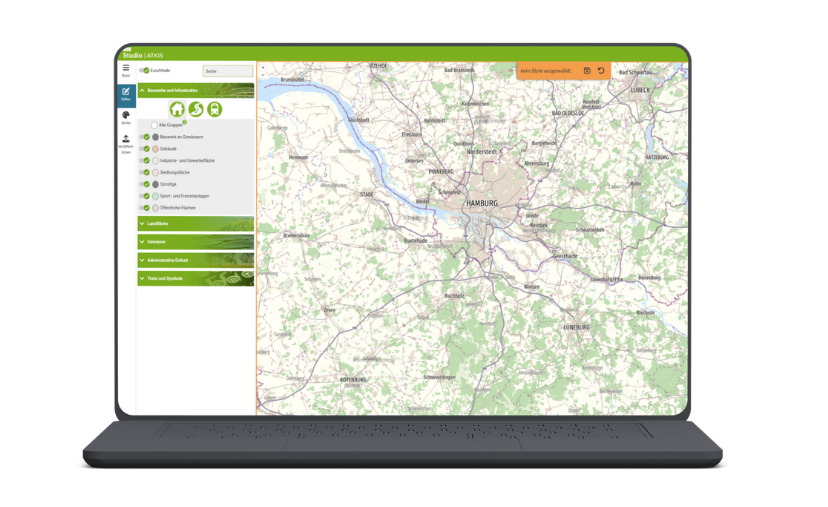This screenshot has width=828, height=507.
Task: Click the HAMBURG label on the map
Action: pos(482,203)
